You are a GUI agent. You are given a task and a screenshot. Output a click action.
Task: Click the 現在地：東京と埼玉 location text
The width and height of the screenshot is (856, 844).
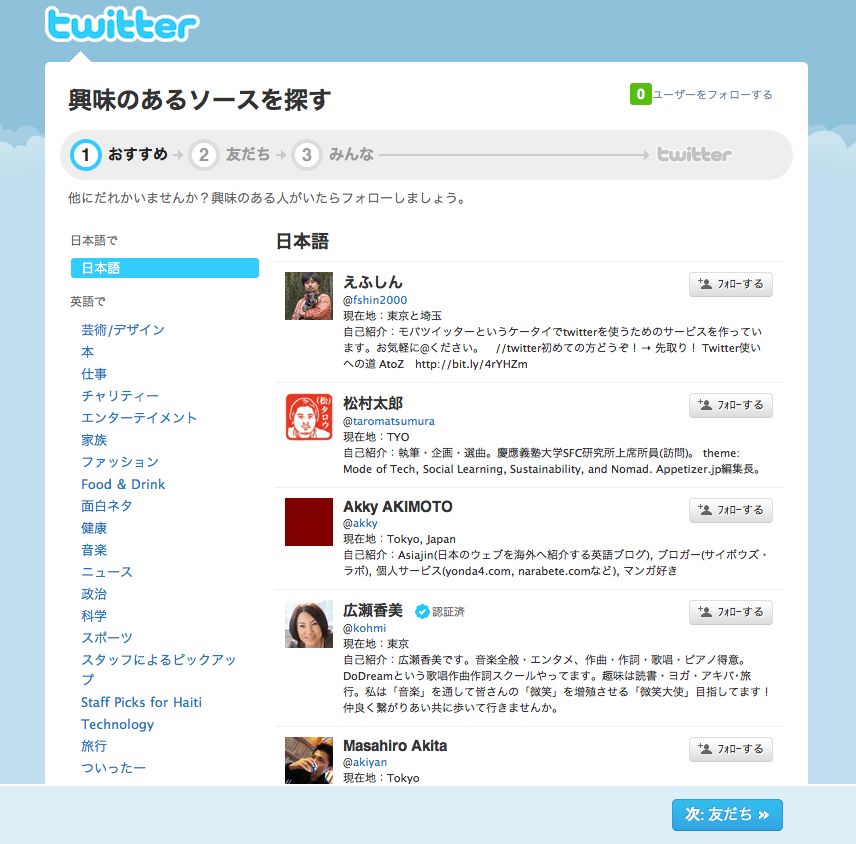point(393,316)
